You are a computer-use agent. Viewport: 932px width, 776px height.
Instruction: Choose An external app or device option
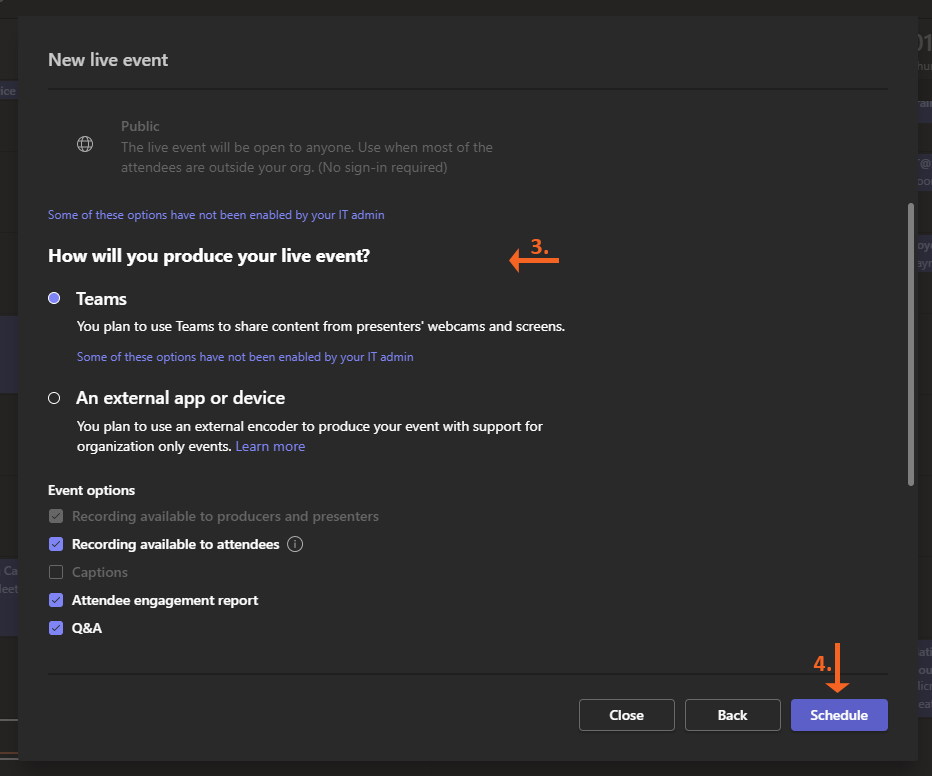54,398
